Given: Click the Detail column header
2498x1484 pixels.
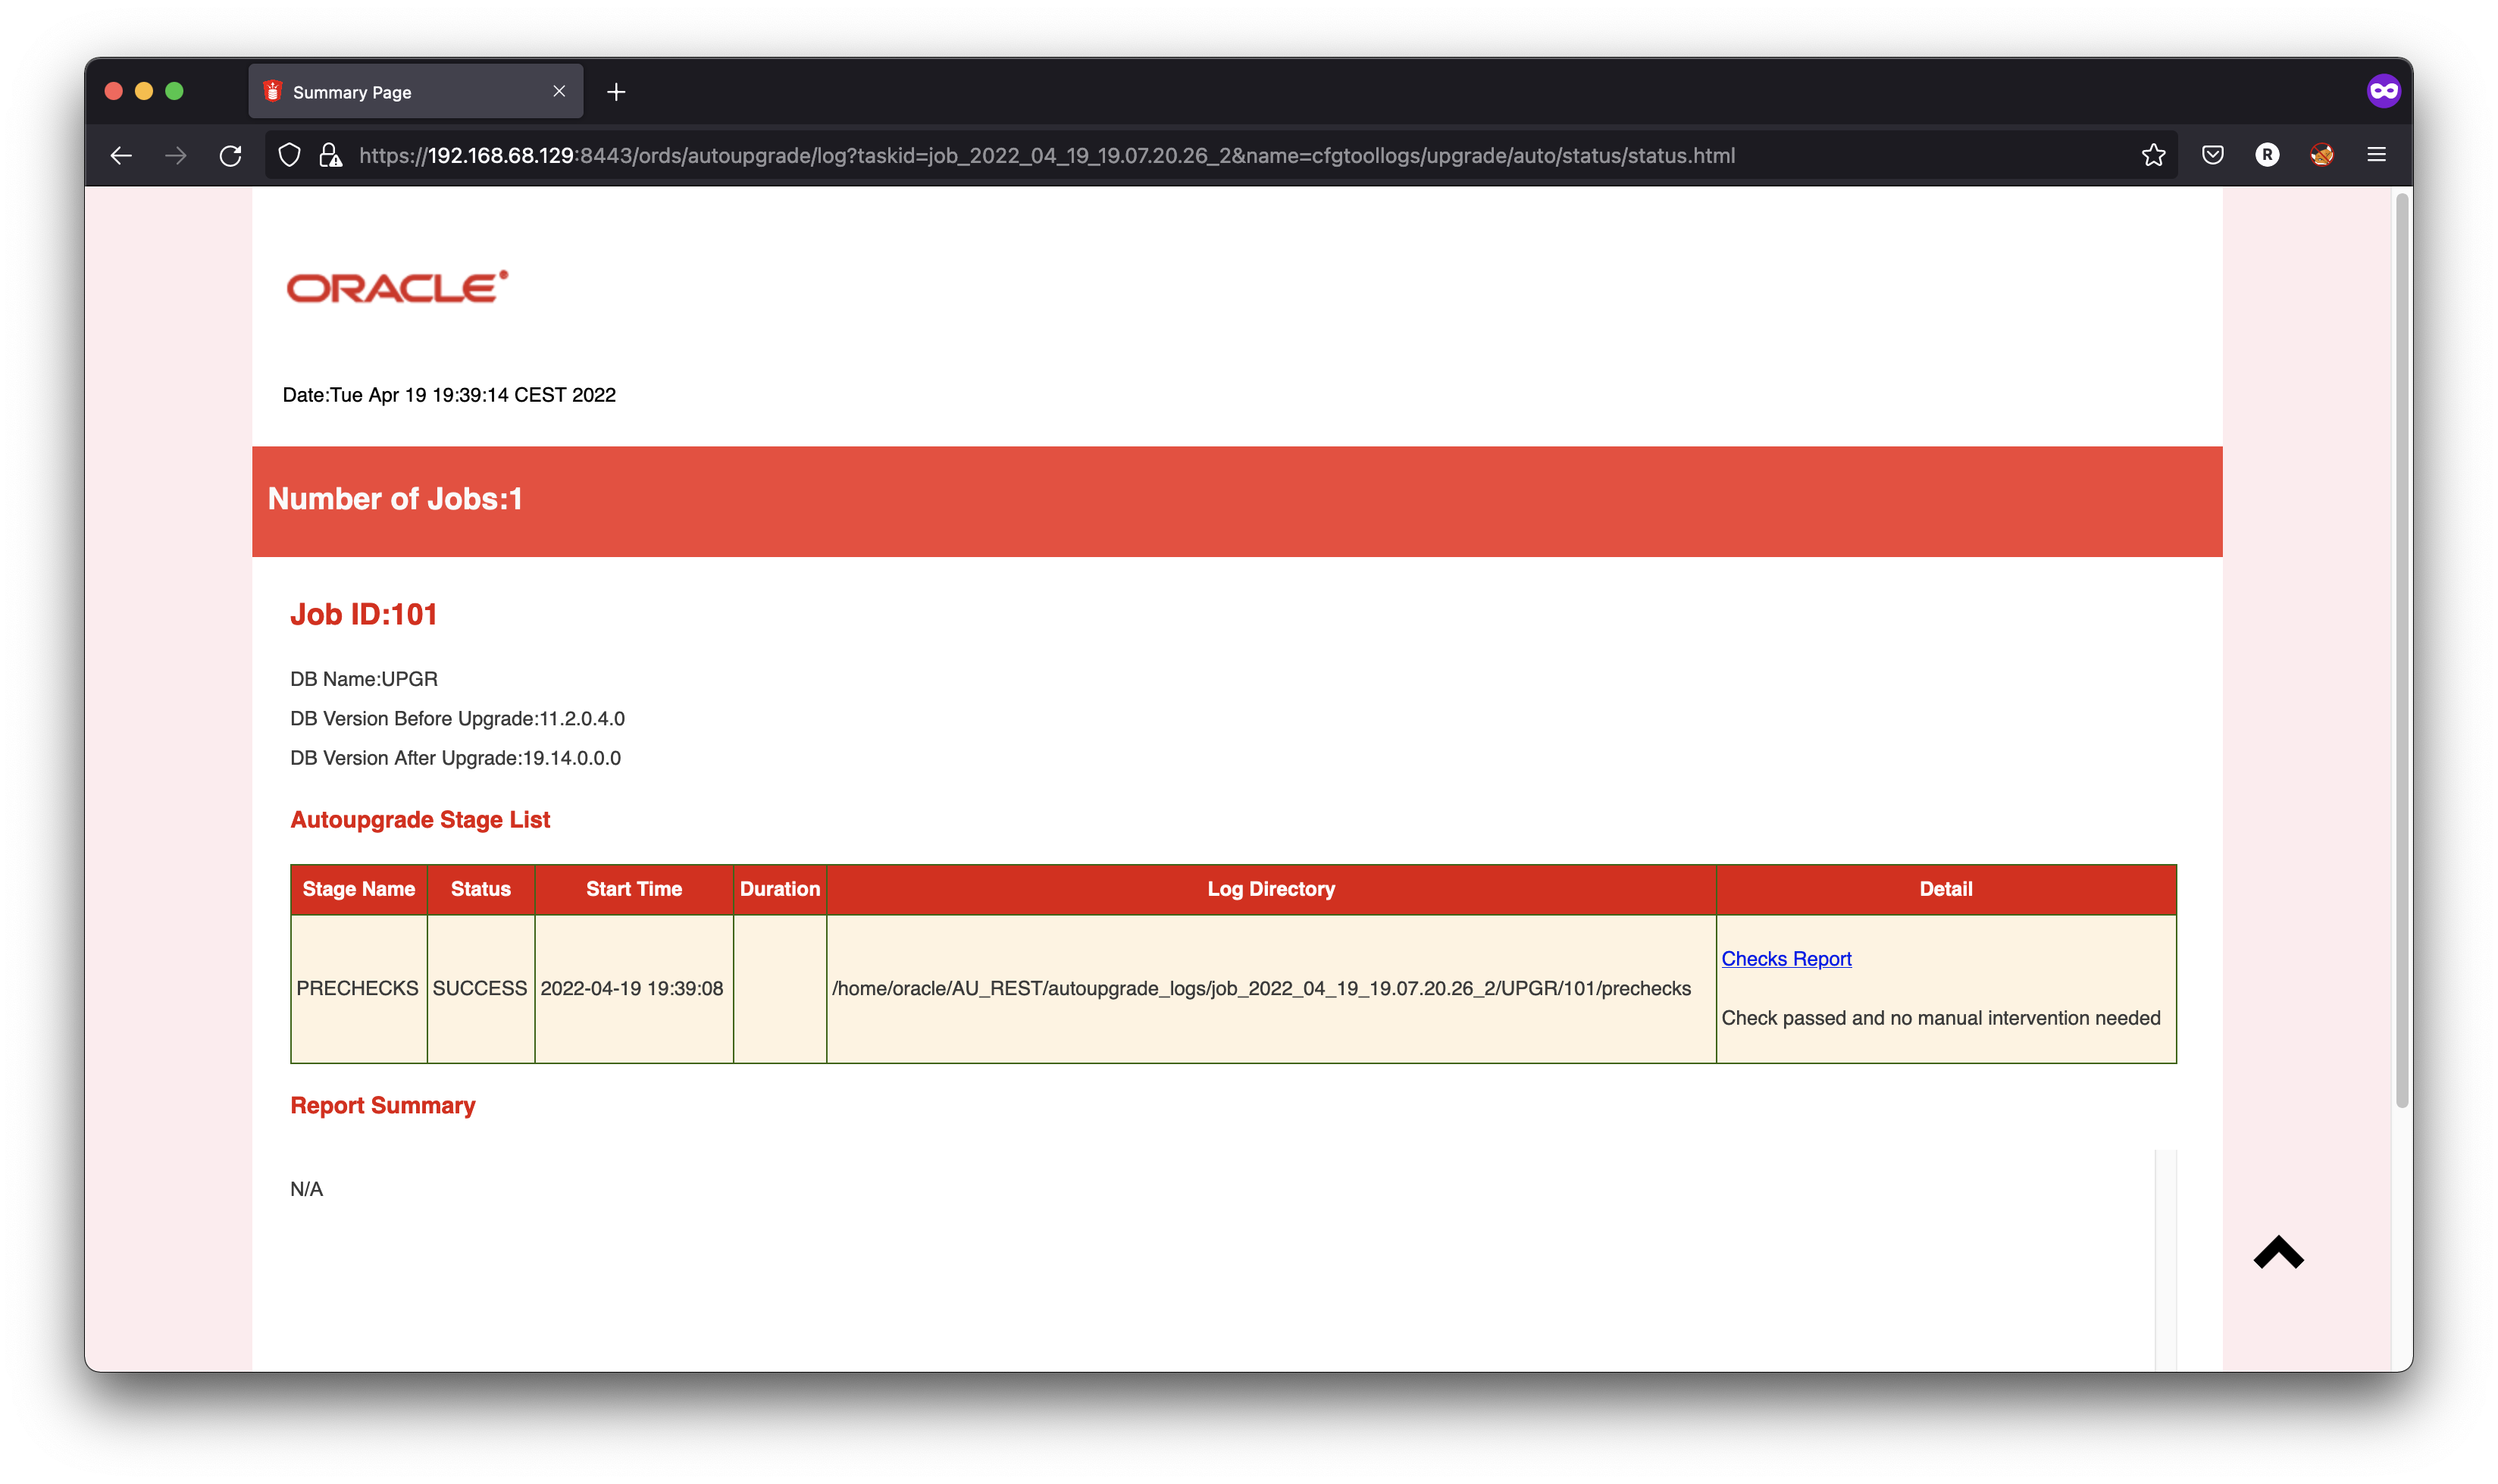Looking at the screenshot, I should click(x=1946, y=889).
